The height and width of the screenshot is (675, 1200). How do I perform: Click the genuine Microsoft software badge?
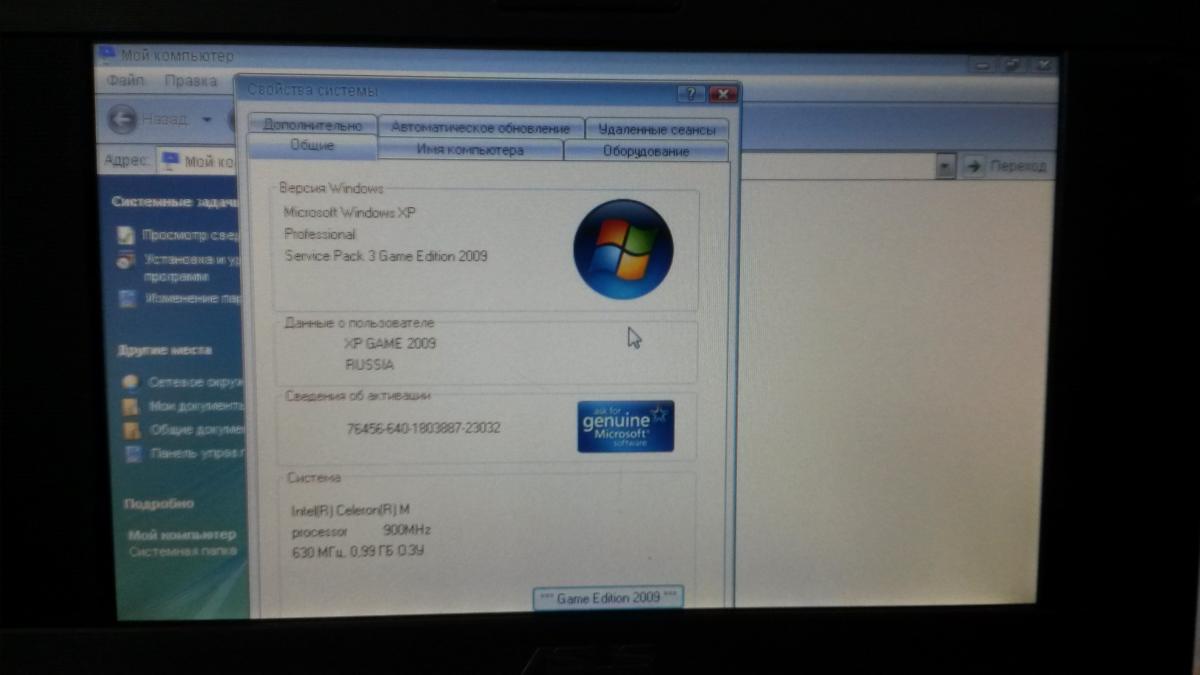(625, 426)
